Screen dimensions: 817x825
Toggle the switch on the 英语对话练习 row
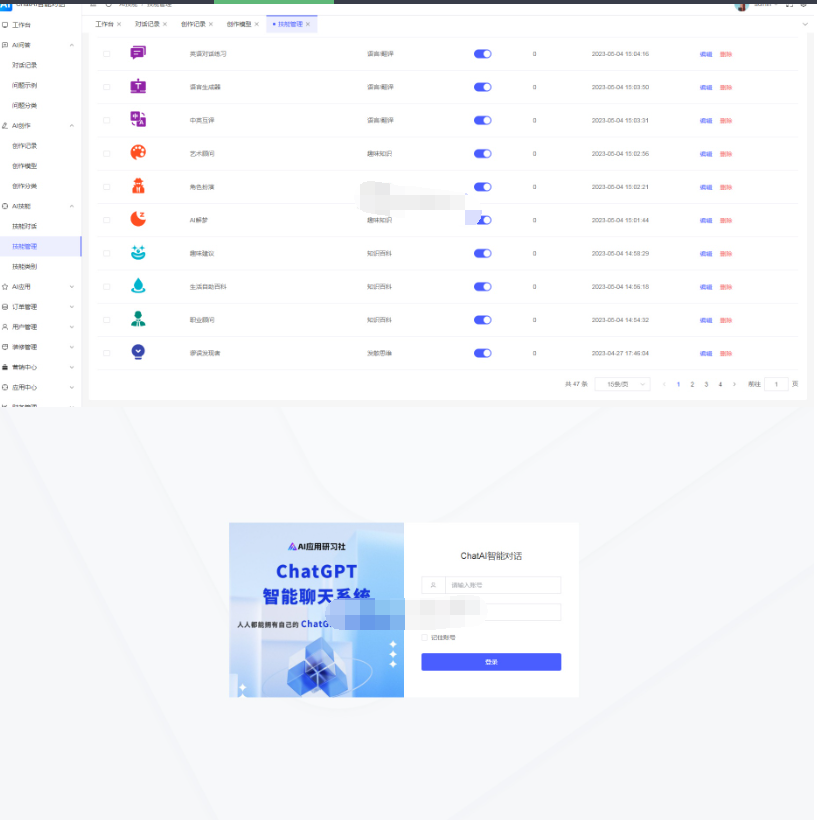(482, 53)
